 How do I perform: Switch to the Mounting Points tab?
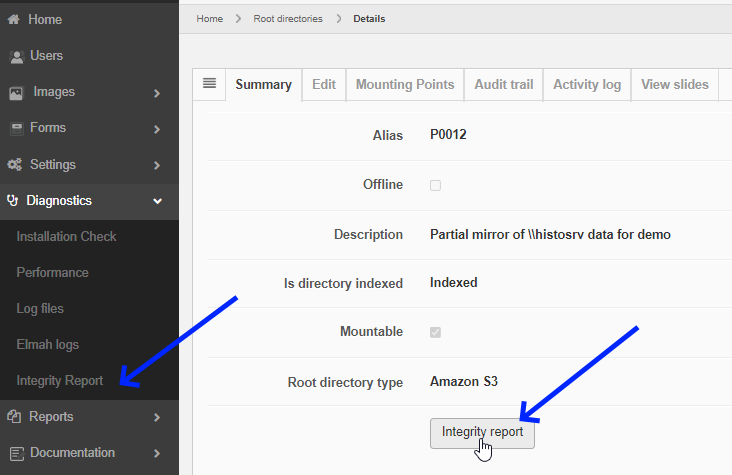click(405, 85)
